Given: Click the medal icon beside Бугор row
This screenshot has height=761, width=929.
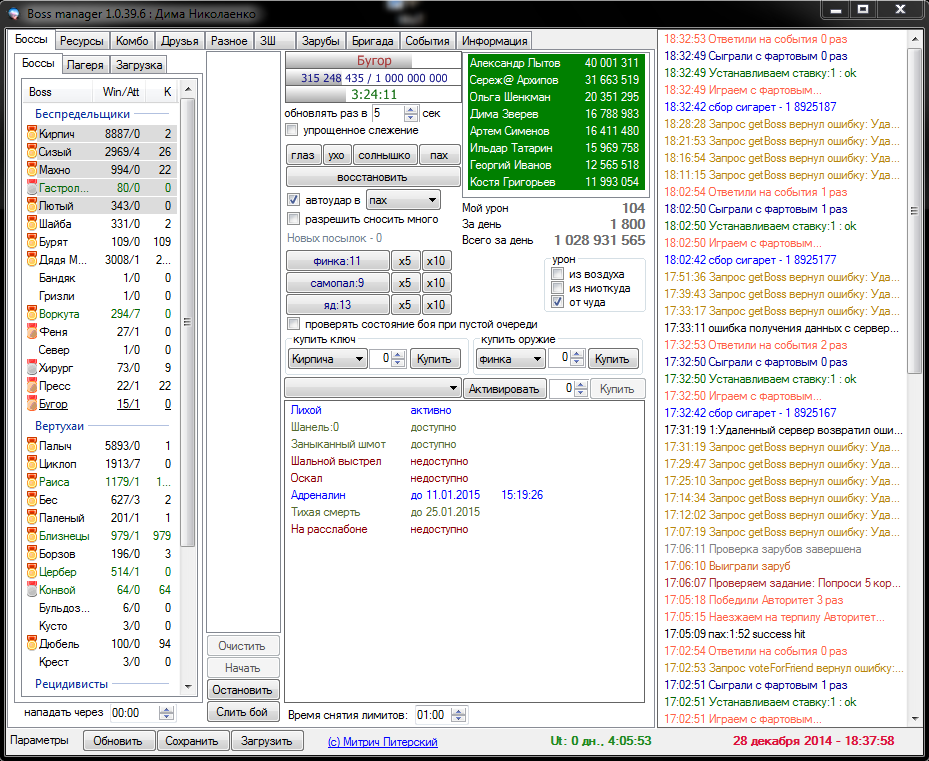Looking at the screenshot, I should pyautogui.click(x=32, y=404).
